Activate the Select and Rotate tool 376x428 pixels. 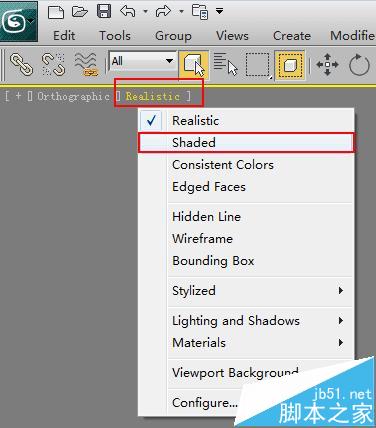click(359, 64)
